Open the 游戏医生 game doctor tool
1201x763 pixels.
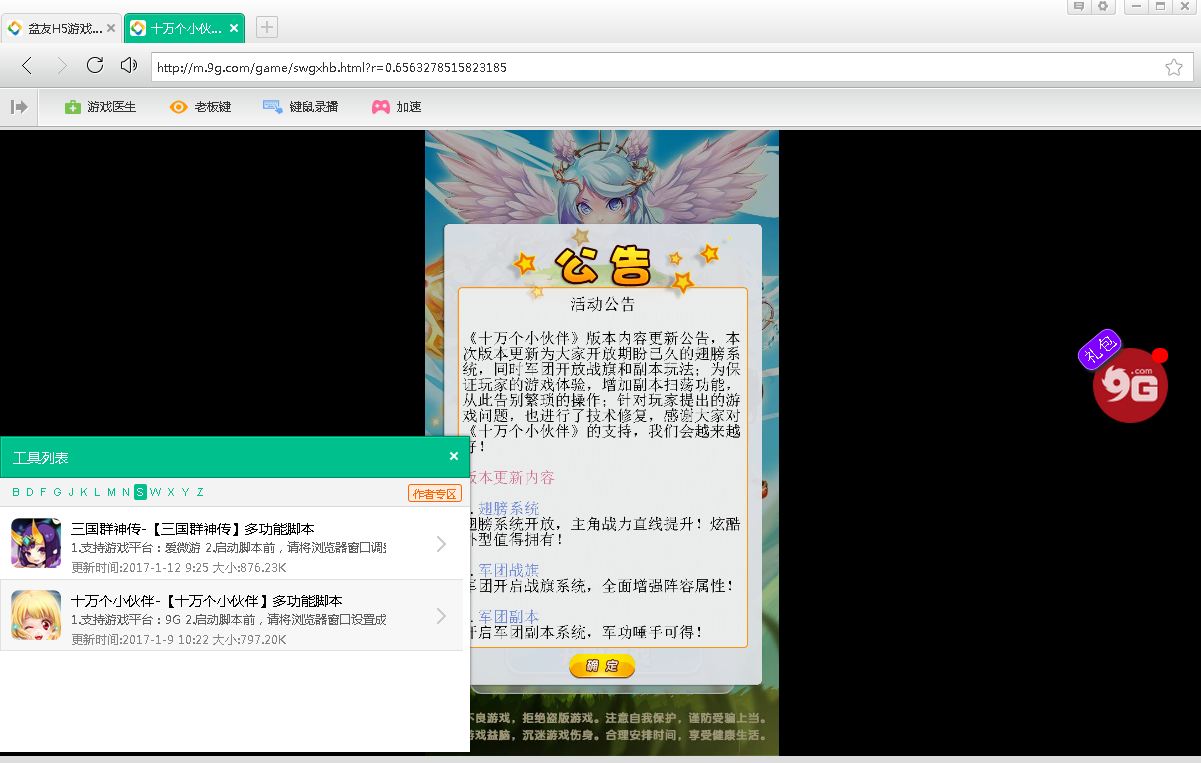click(100, 106)
